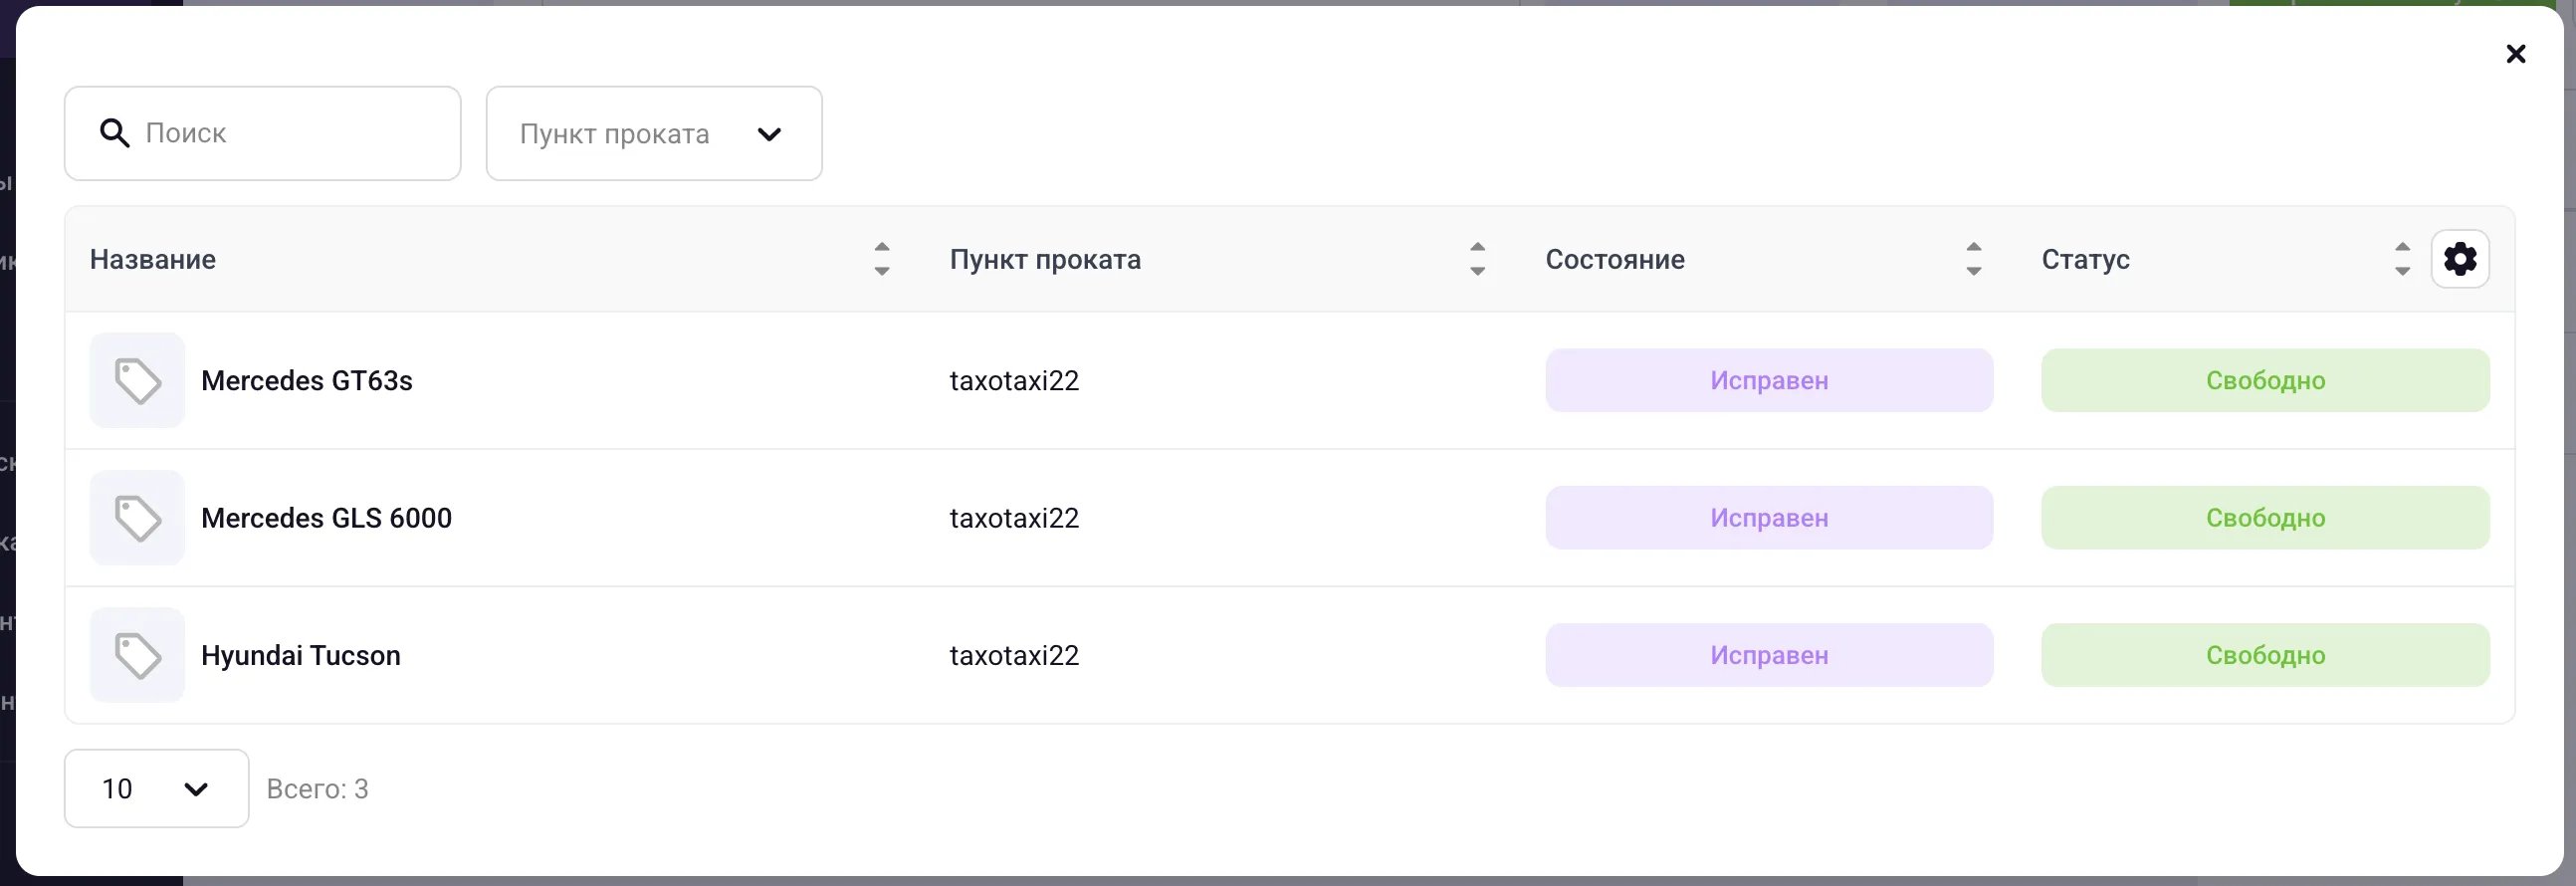The height and width of the screenshot is (886, 2576).
Task: Select the Mercedes GT63s row name
Action: click(307, 380)
